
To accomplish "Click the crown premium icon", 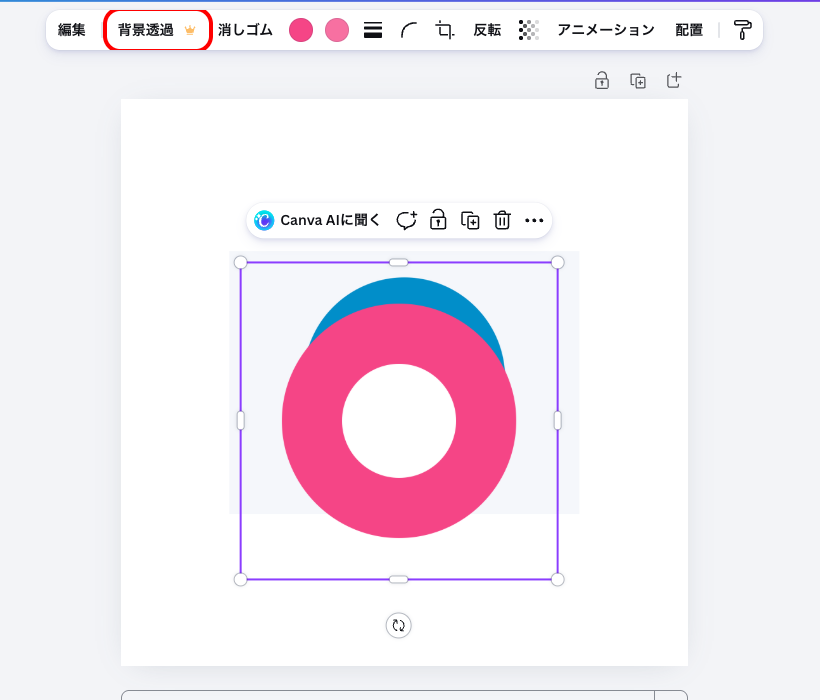I will point(190,30).
